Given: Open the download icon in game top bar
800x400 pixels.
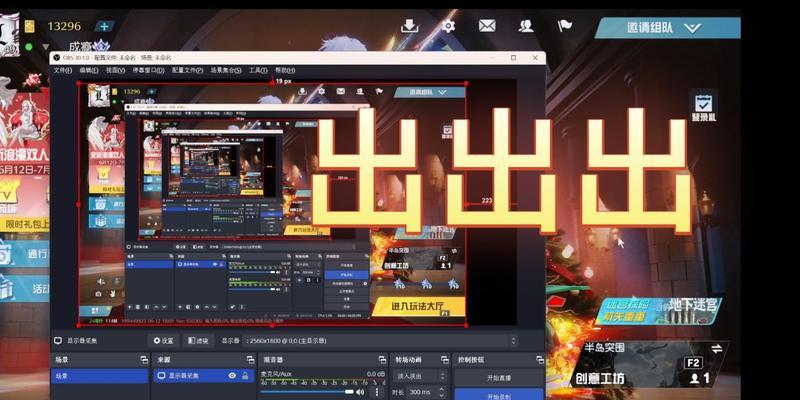Looking at the screenshot, I should (409, 26).
